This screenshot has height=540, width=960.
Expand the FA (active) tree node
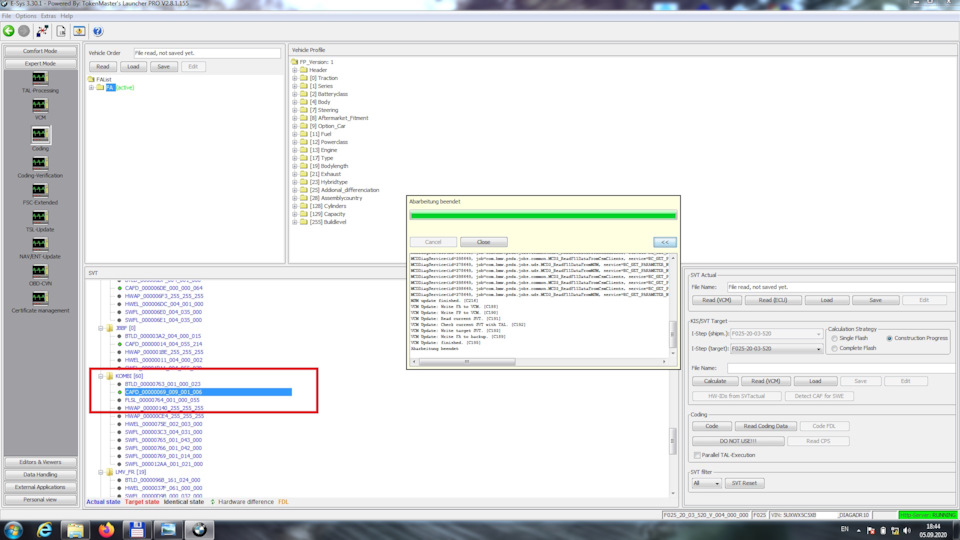(92, 88)
